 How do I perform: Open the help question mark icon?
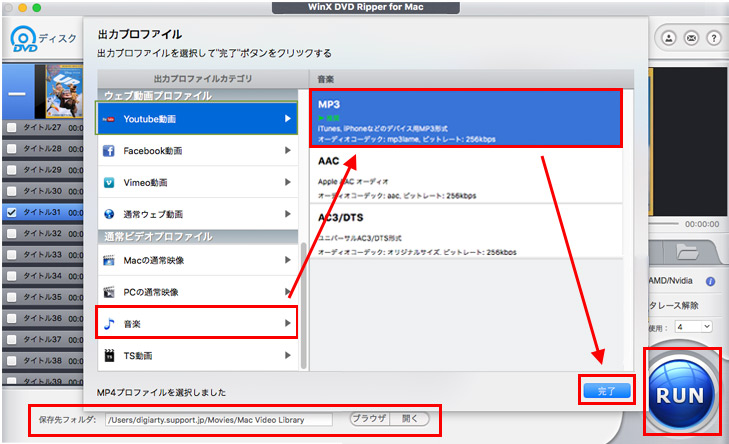(714, 38)
